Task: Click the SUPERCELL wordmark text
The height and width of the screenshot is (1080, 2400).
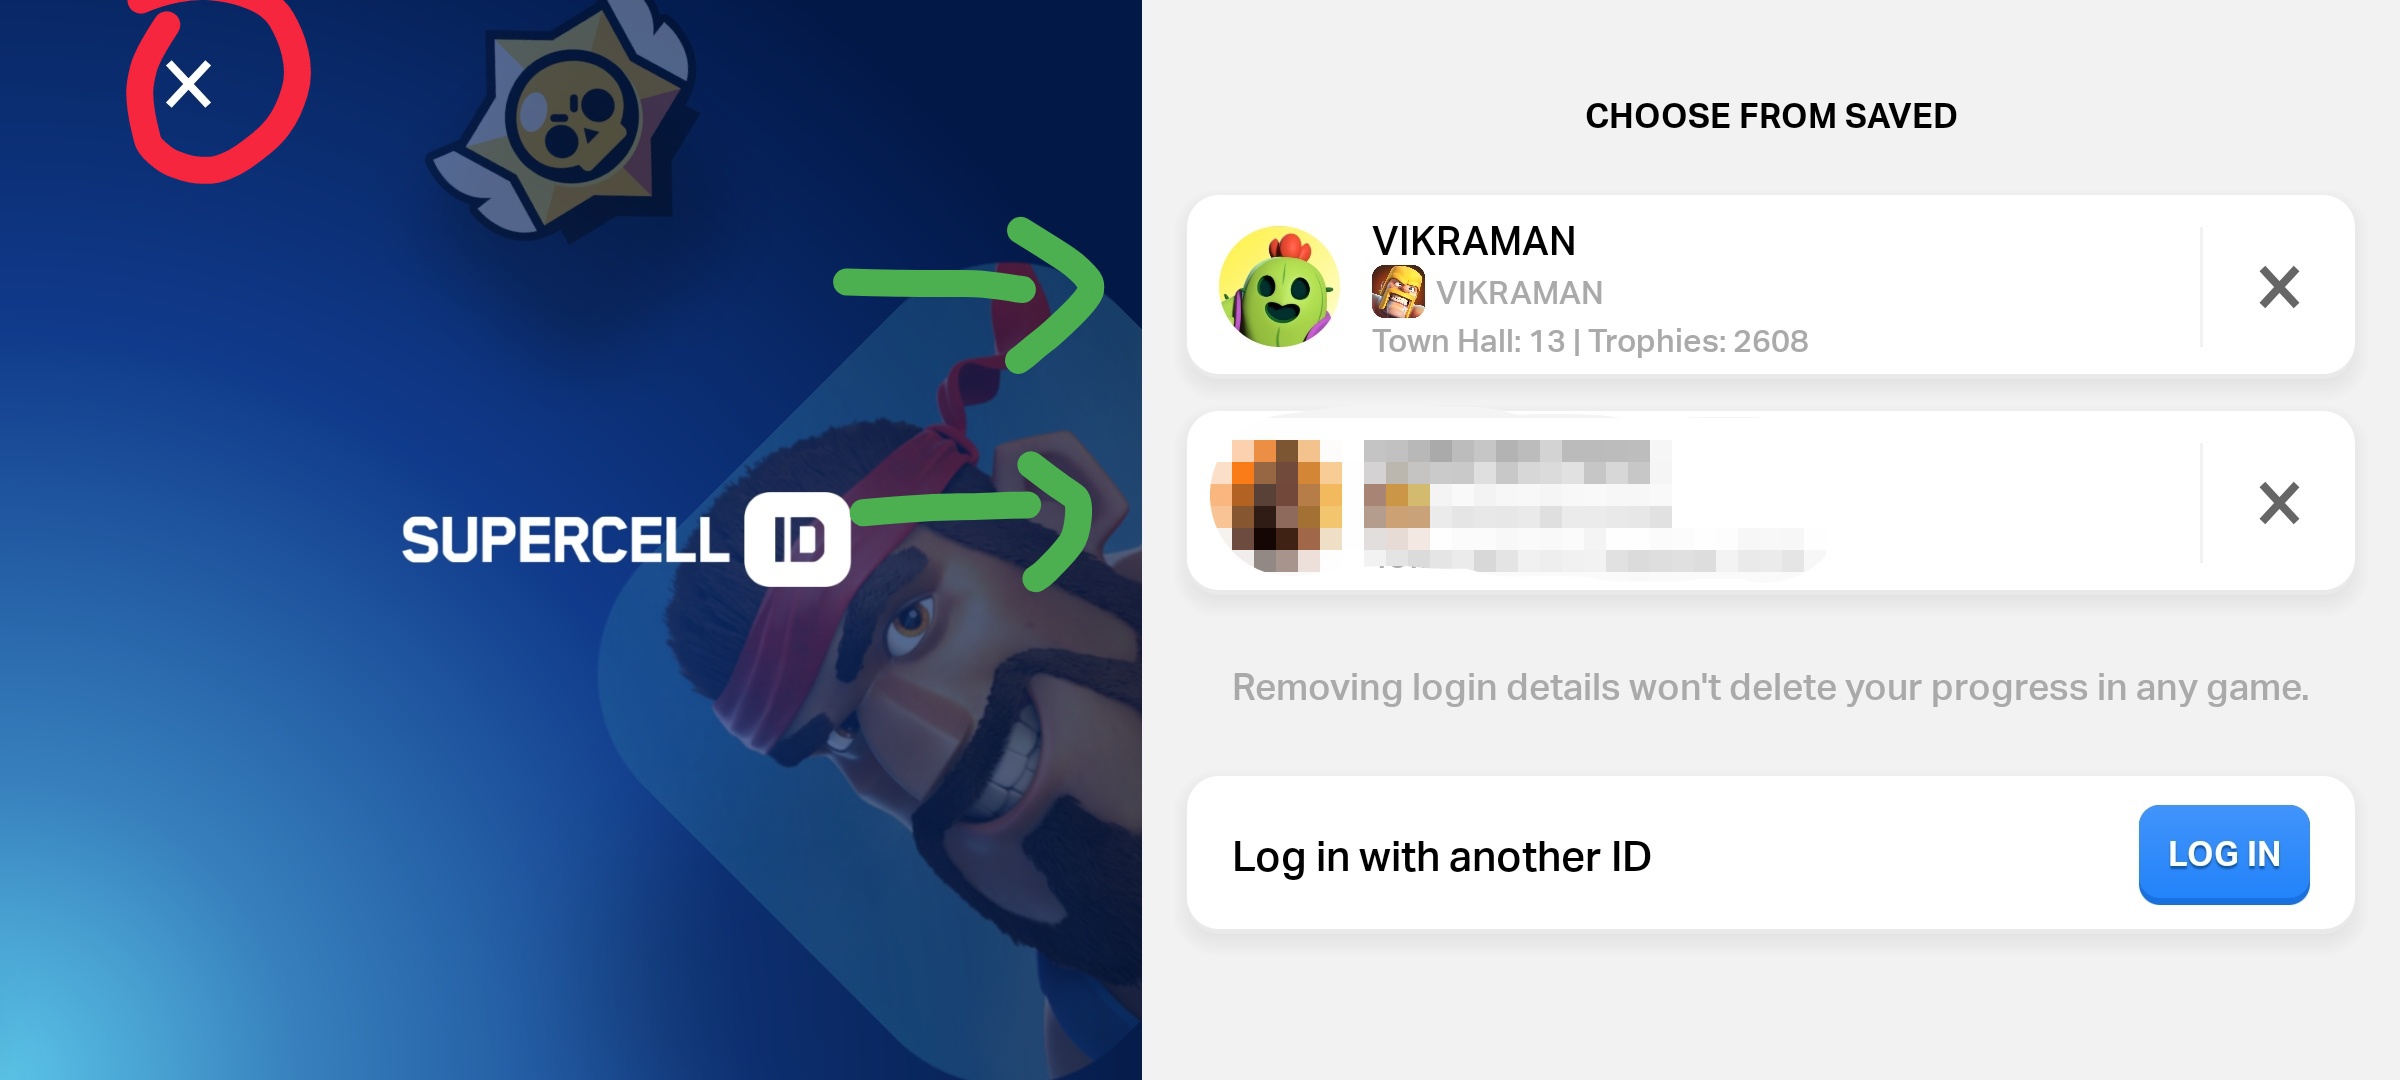Action: coord(565,540)
